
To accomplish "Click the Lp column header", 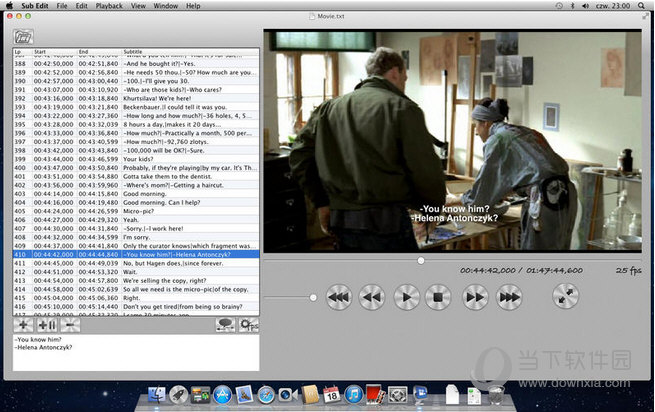I will click(23, 52).
